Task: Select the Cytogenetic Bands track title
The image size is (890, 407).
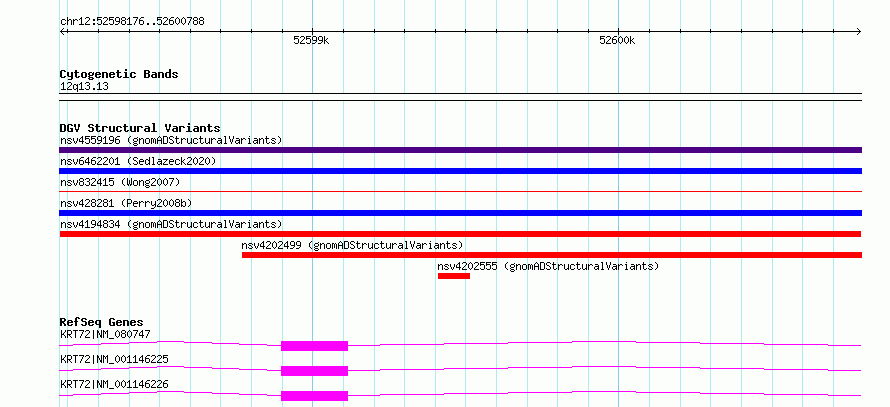Action: click(119, 74)
